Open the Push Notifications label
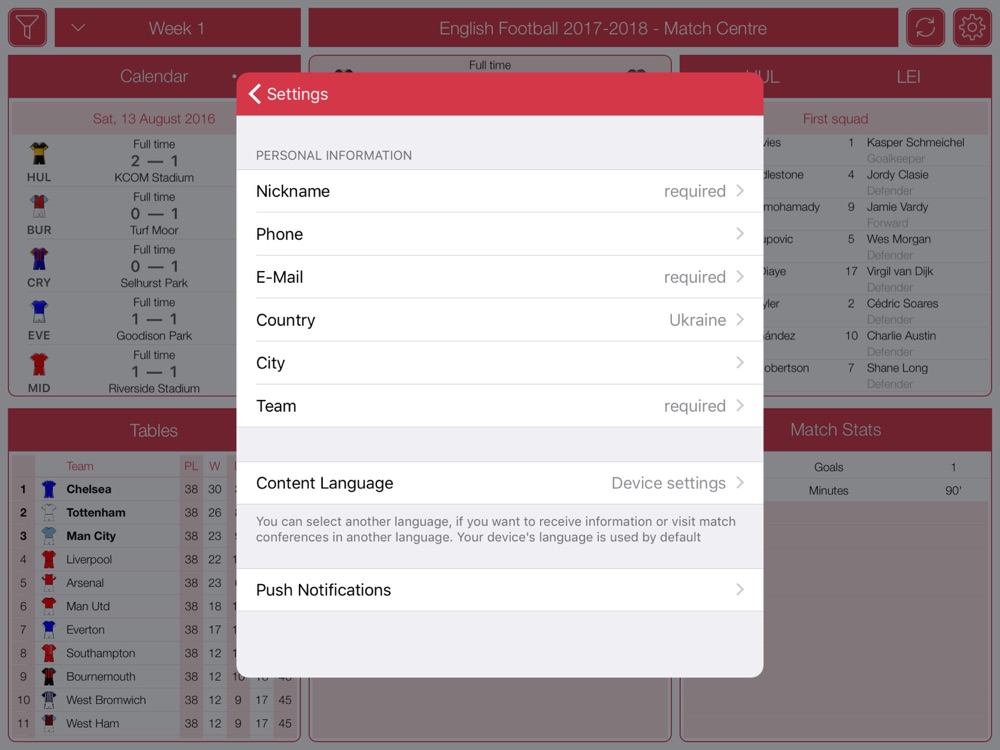Image resolution: width=1000 pixels, height=750 pixels. pyautogui.click(x=323, y=590)
